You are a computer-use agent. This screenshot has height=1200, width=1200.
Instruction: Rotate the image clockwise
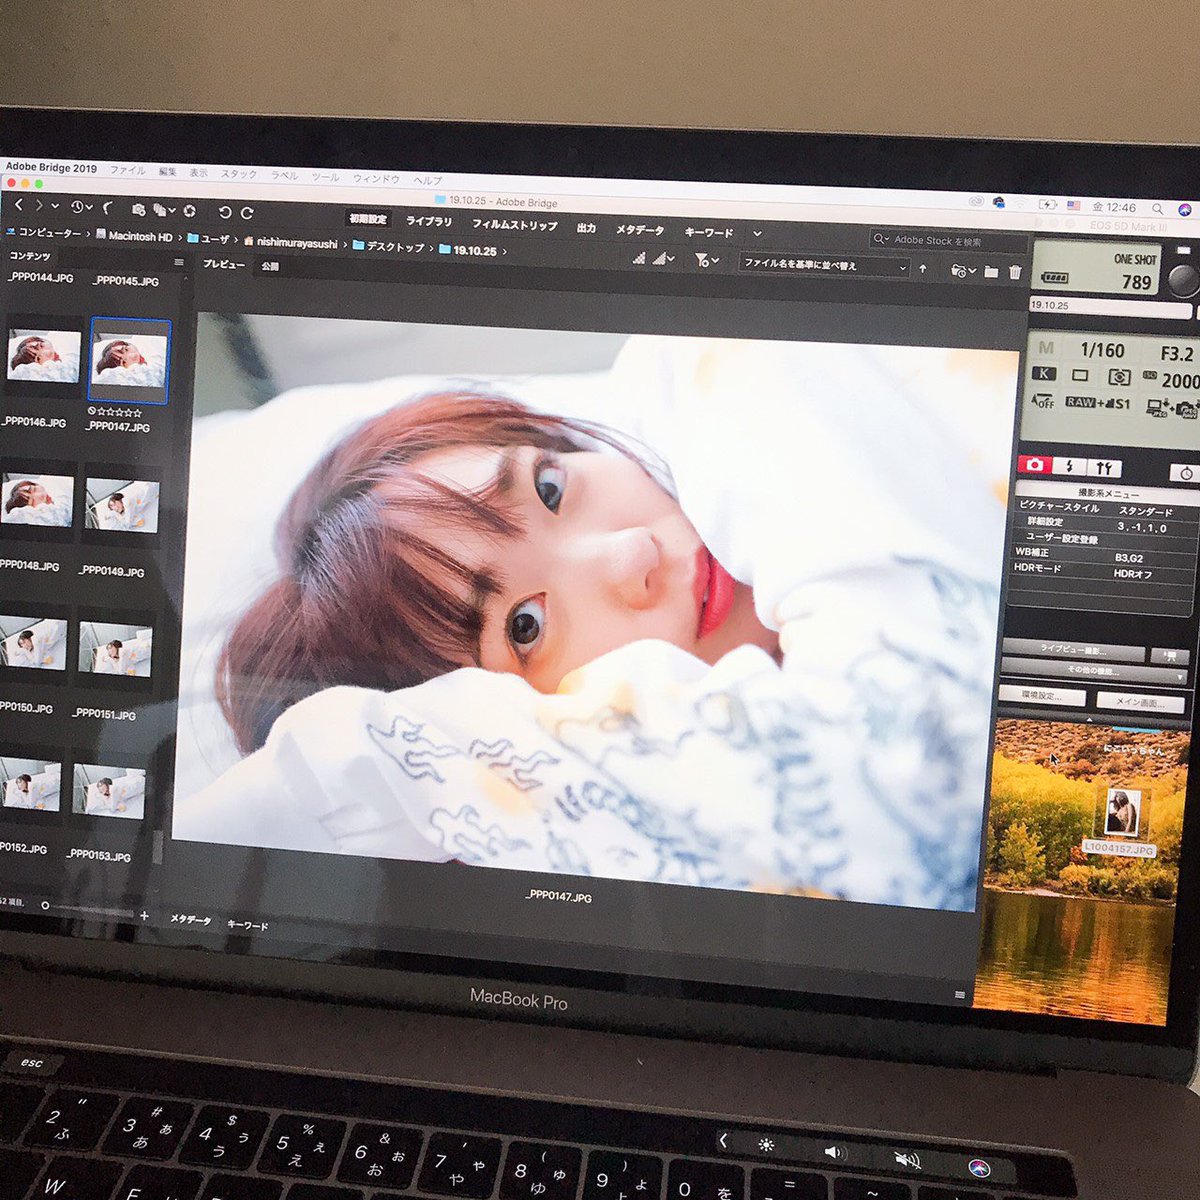point(246,213)
